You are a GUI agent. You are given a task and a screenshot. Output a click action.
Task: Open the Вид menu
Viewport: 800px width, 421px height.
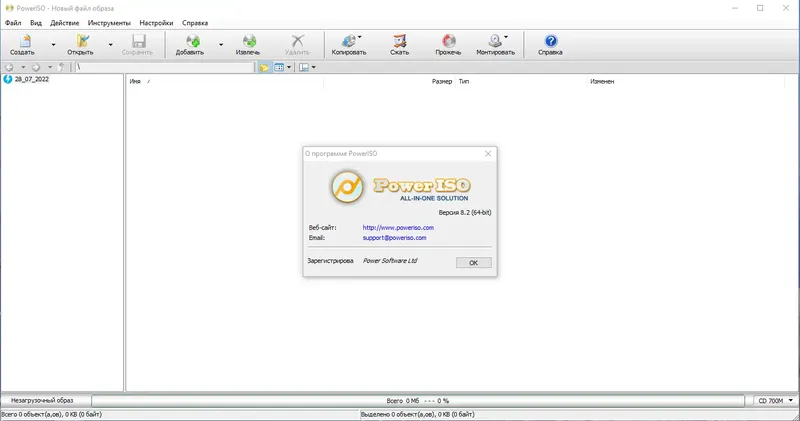[36, 23]
